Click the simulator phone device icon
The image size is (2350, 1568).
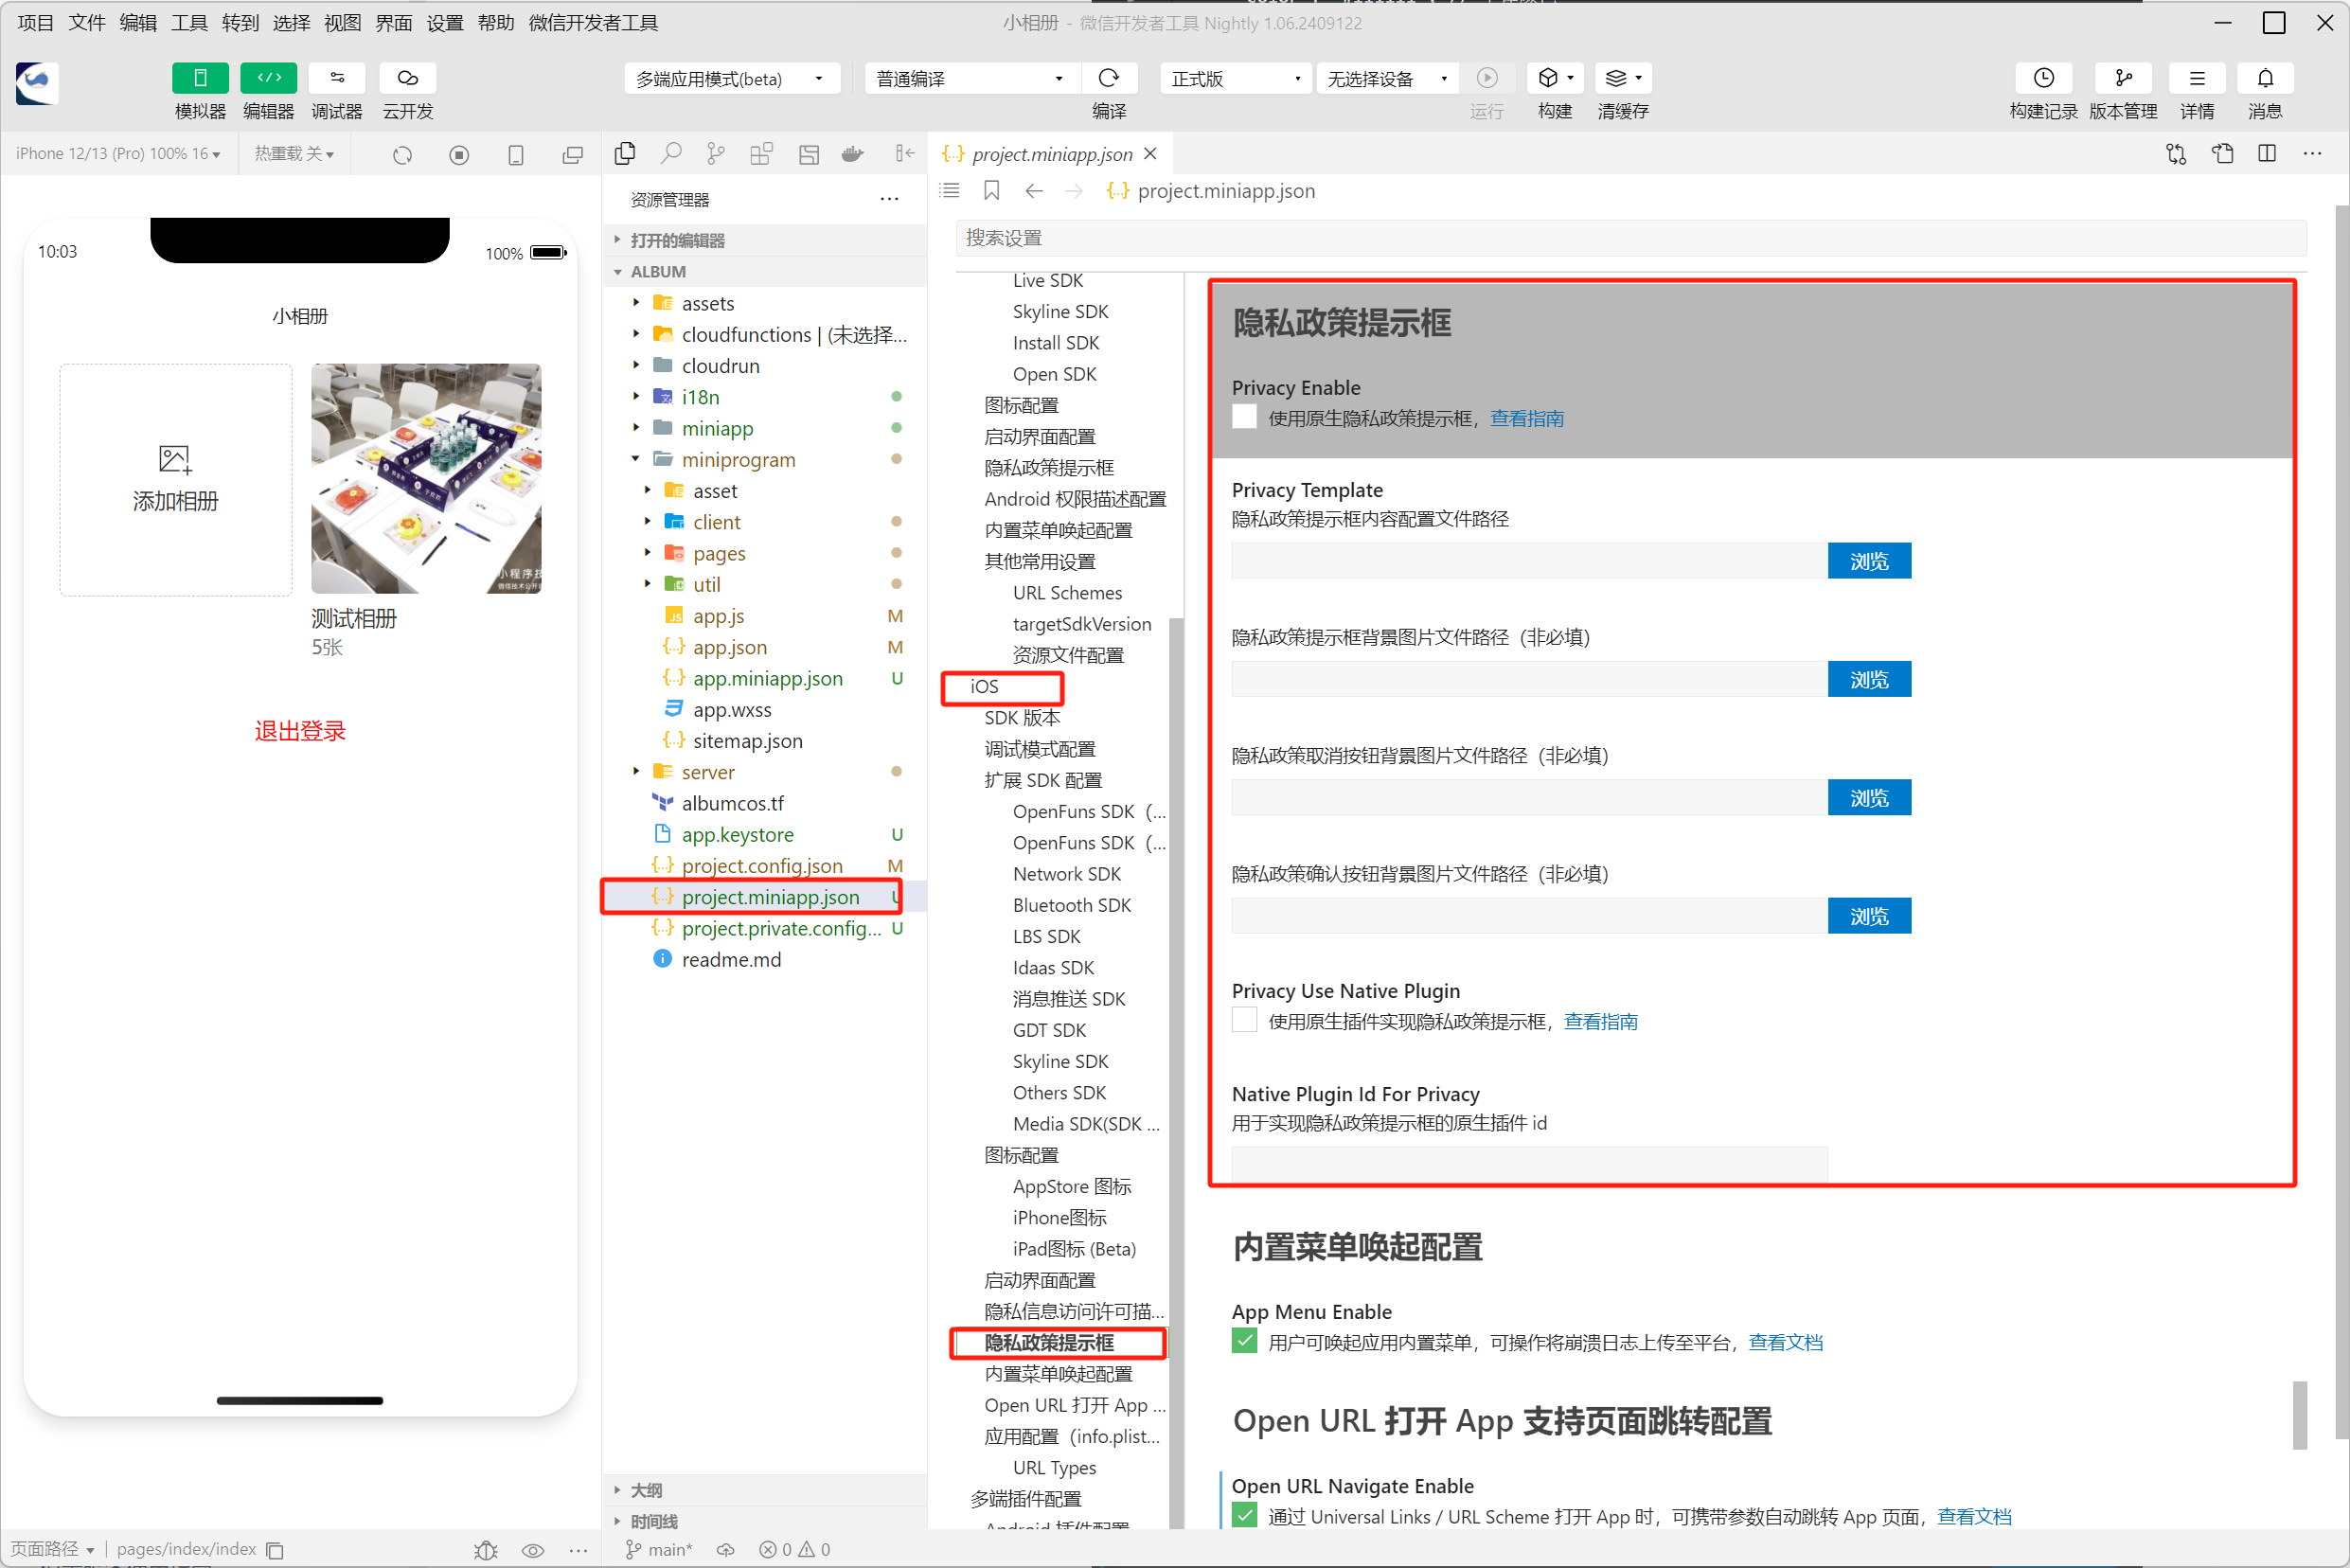(x=516, y=154)
